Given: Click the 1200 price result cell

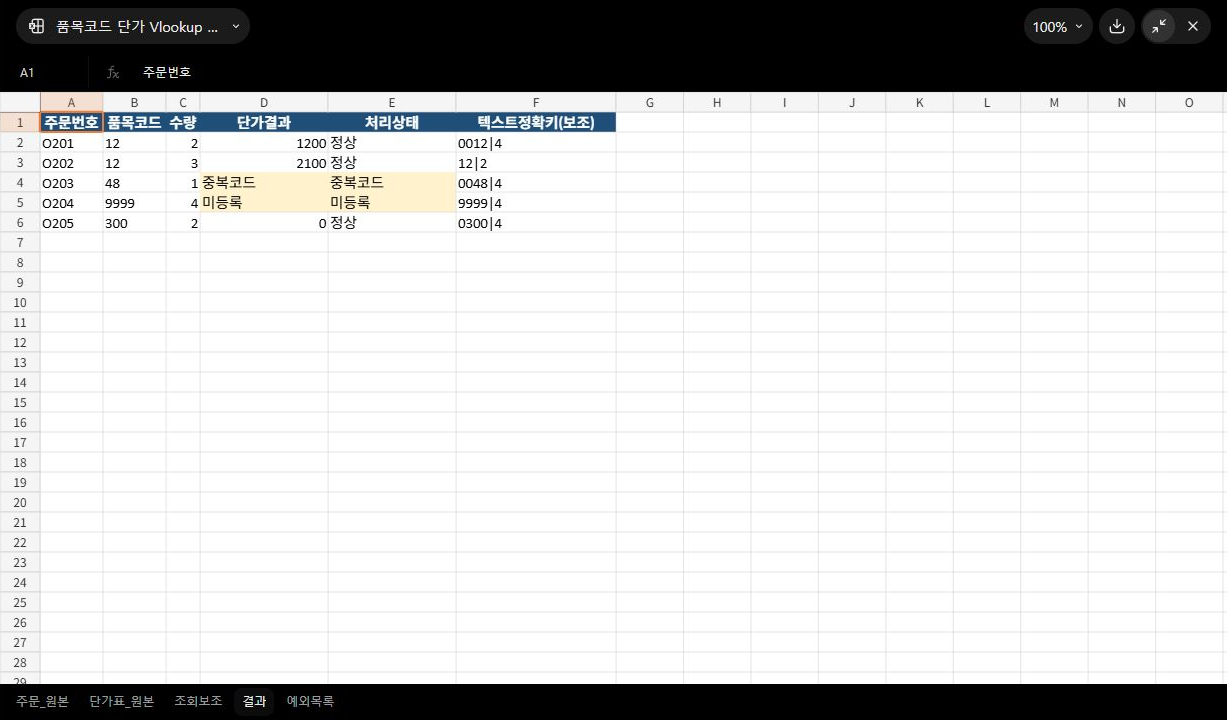Looking at the screenshot, I should click(x=264, y=143).
